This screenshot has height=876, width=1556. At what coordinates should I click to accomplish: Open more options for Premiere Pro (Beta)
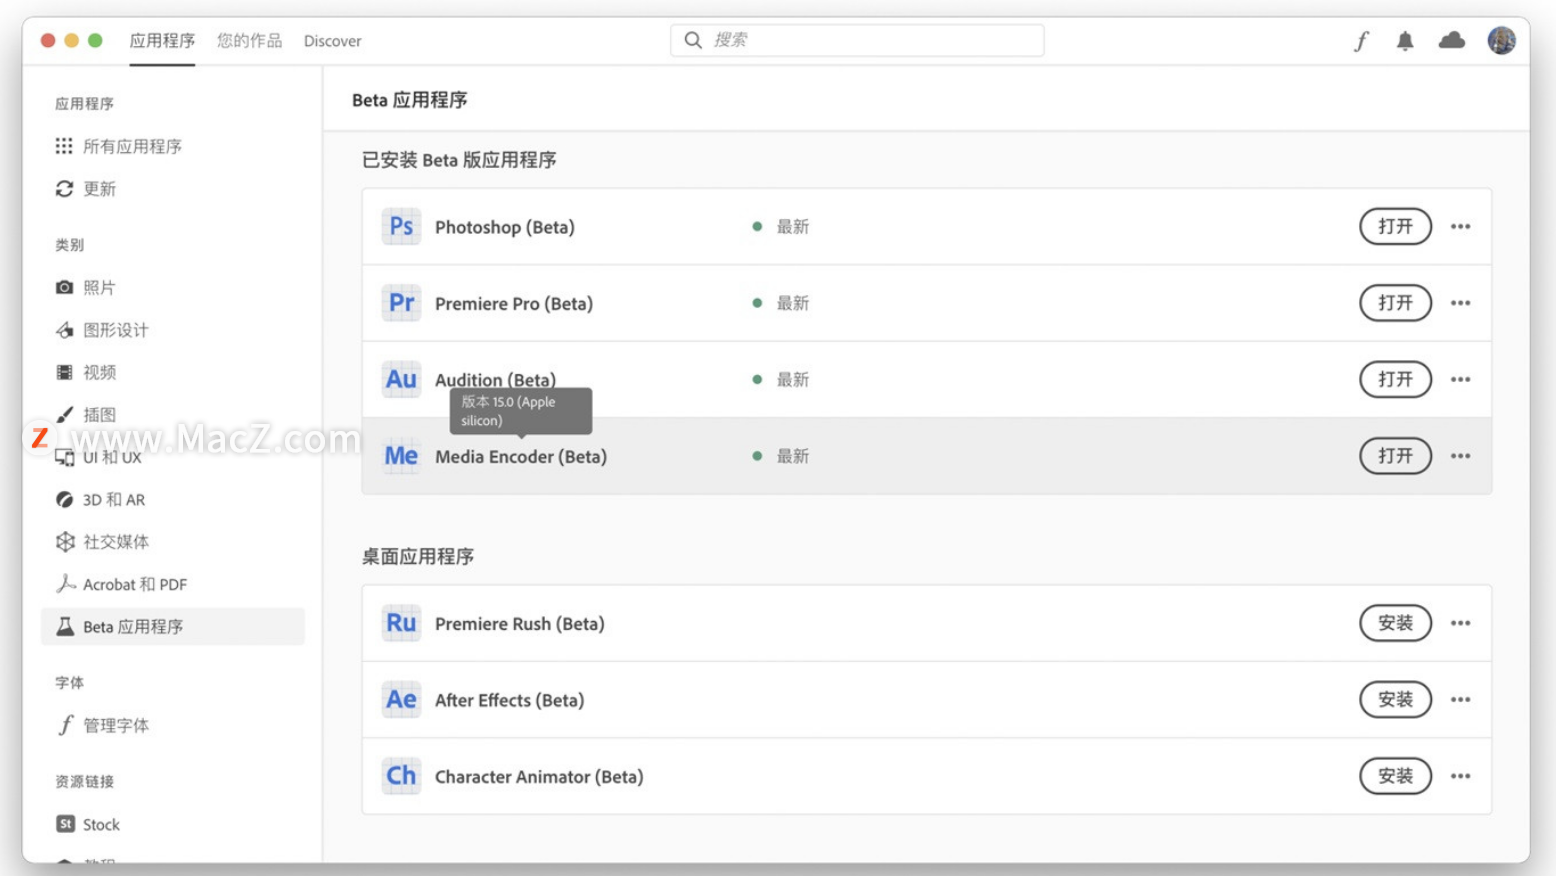1460,303
